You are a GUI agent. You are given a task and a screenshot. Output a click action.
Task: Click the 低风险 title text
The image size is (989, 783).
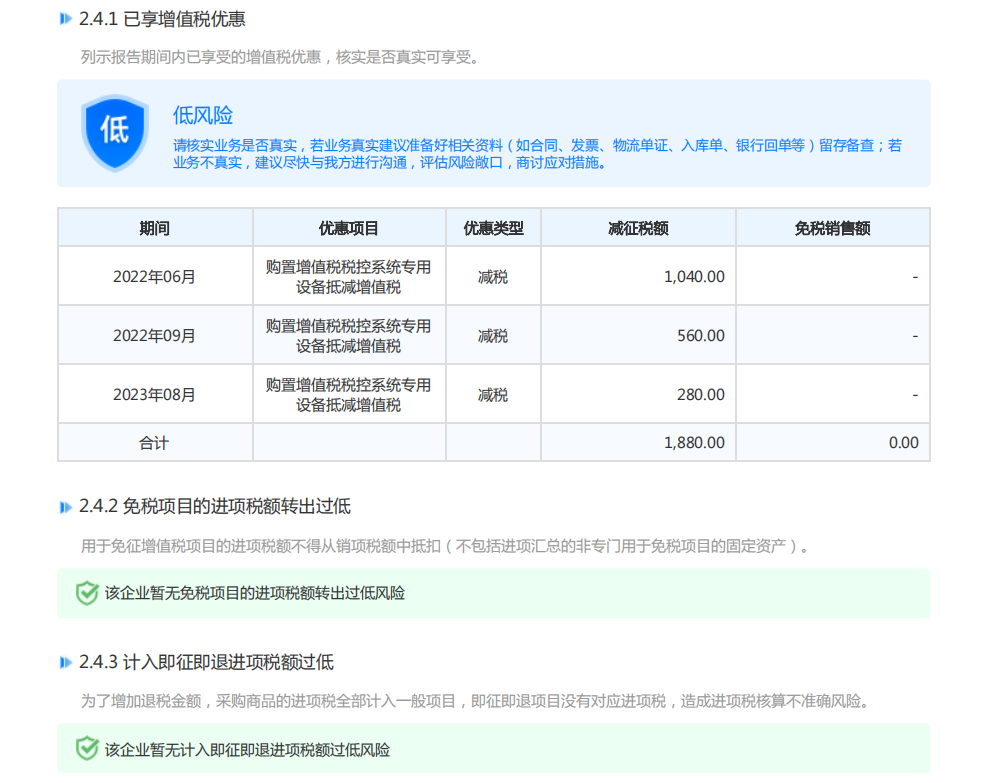(203, 115)
